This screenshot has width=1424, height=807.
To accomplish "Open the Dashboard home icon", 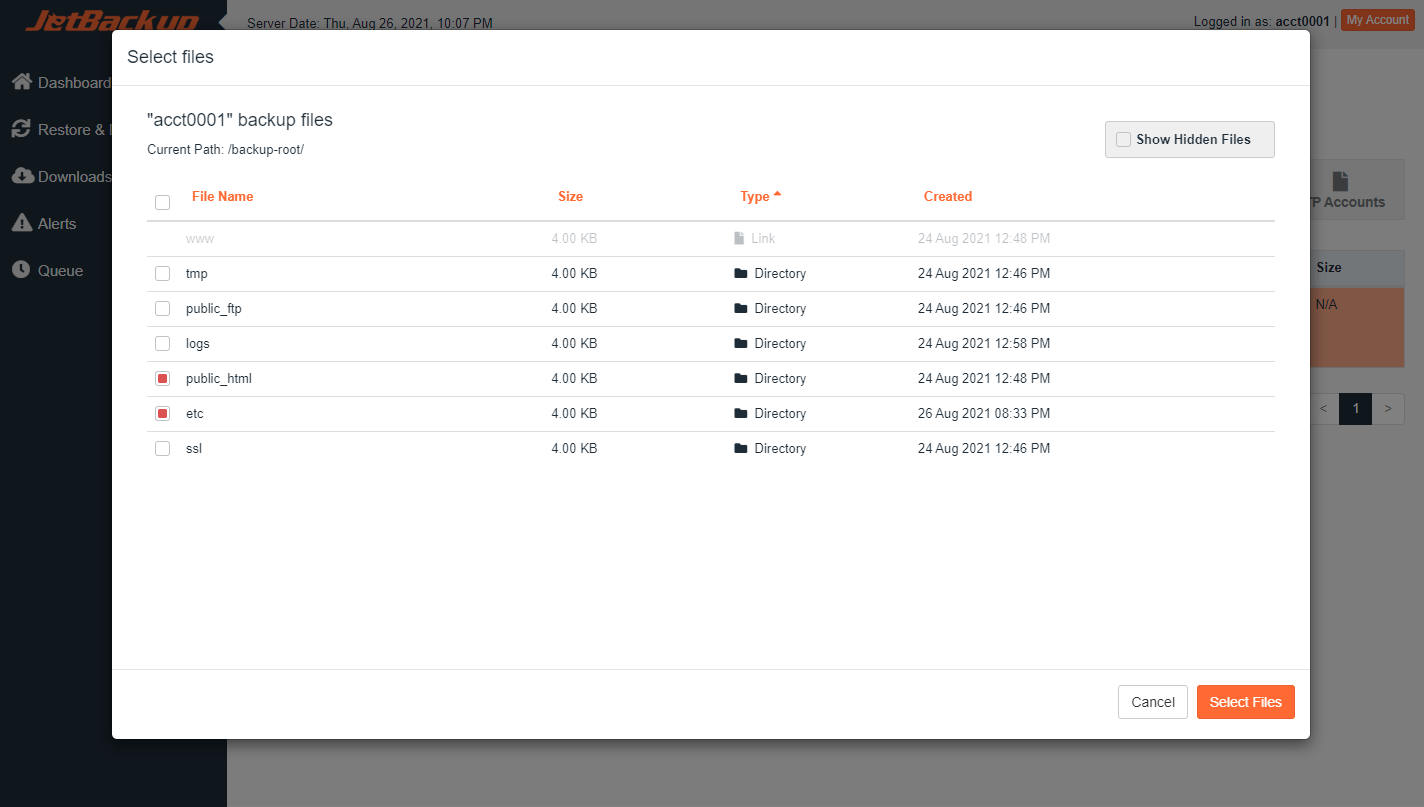I will tap(22, 82).
